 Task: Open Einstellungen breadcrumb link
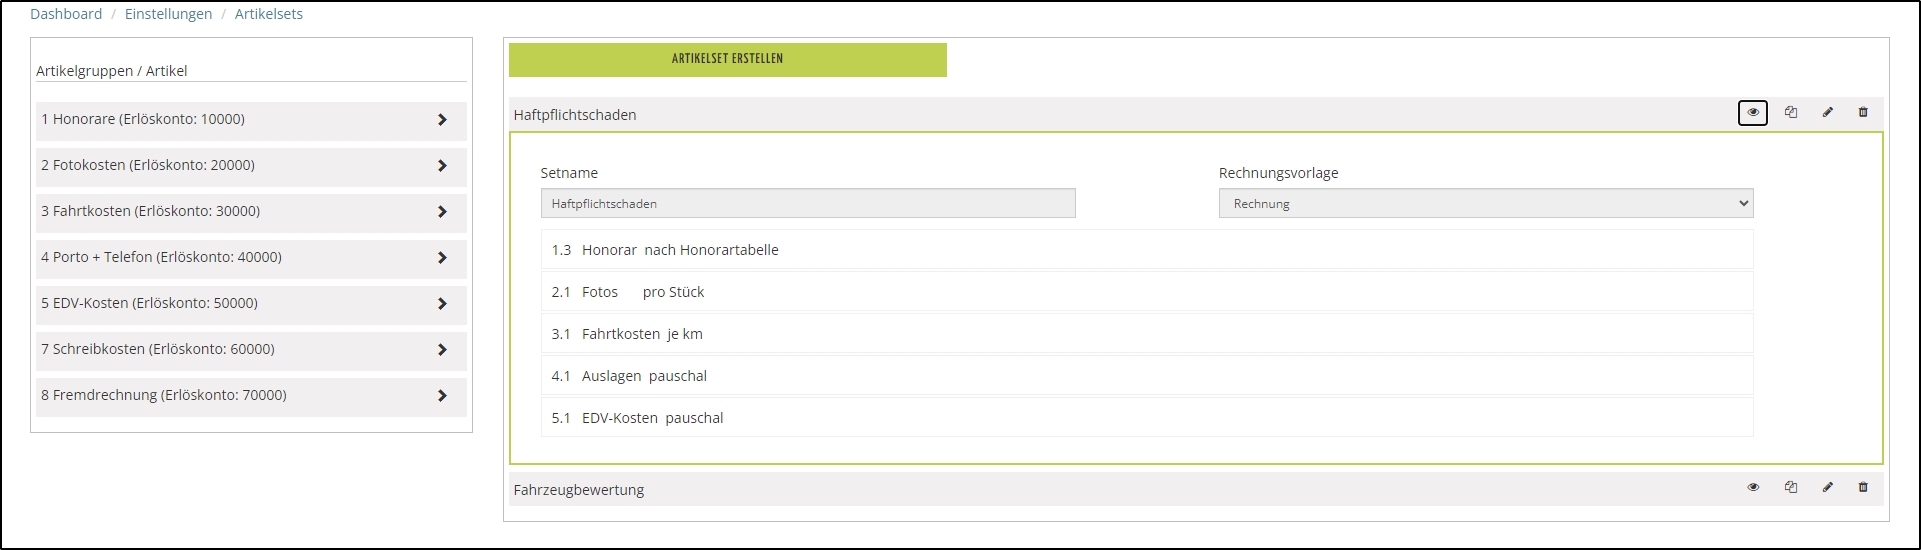point(168,14)
